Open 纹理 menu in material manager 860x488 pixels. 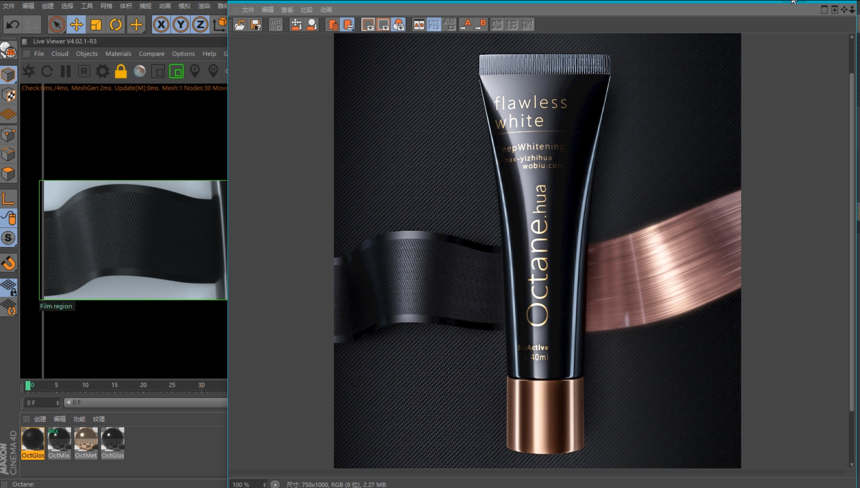[99, 419]
